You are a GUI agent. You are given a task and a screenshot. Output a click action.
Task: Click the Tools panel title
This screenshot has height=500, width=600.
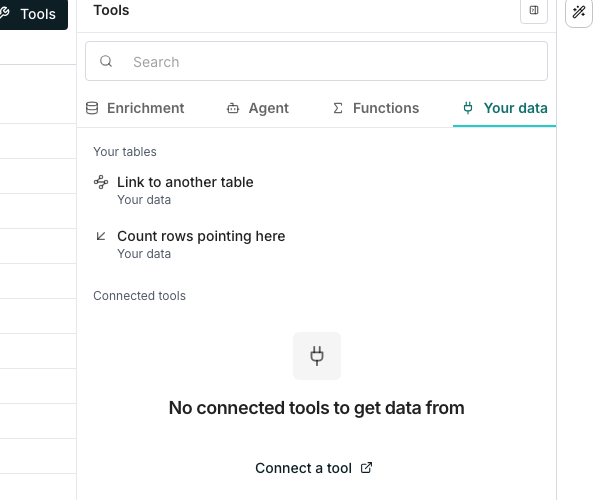pos(111,10)
